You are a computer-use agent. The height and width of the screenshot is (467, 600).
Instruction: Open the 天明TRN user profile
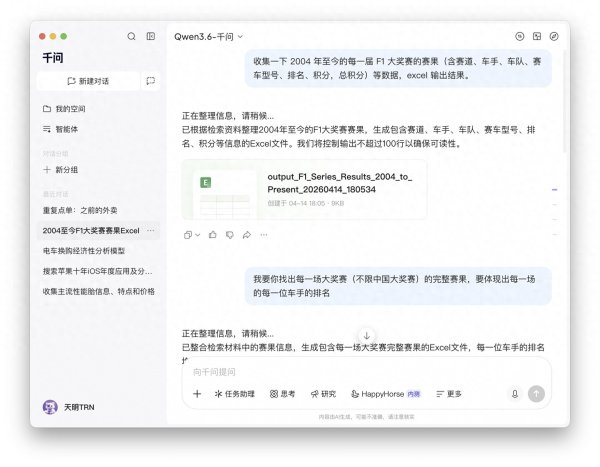(x=68, y=407)
